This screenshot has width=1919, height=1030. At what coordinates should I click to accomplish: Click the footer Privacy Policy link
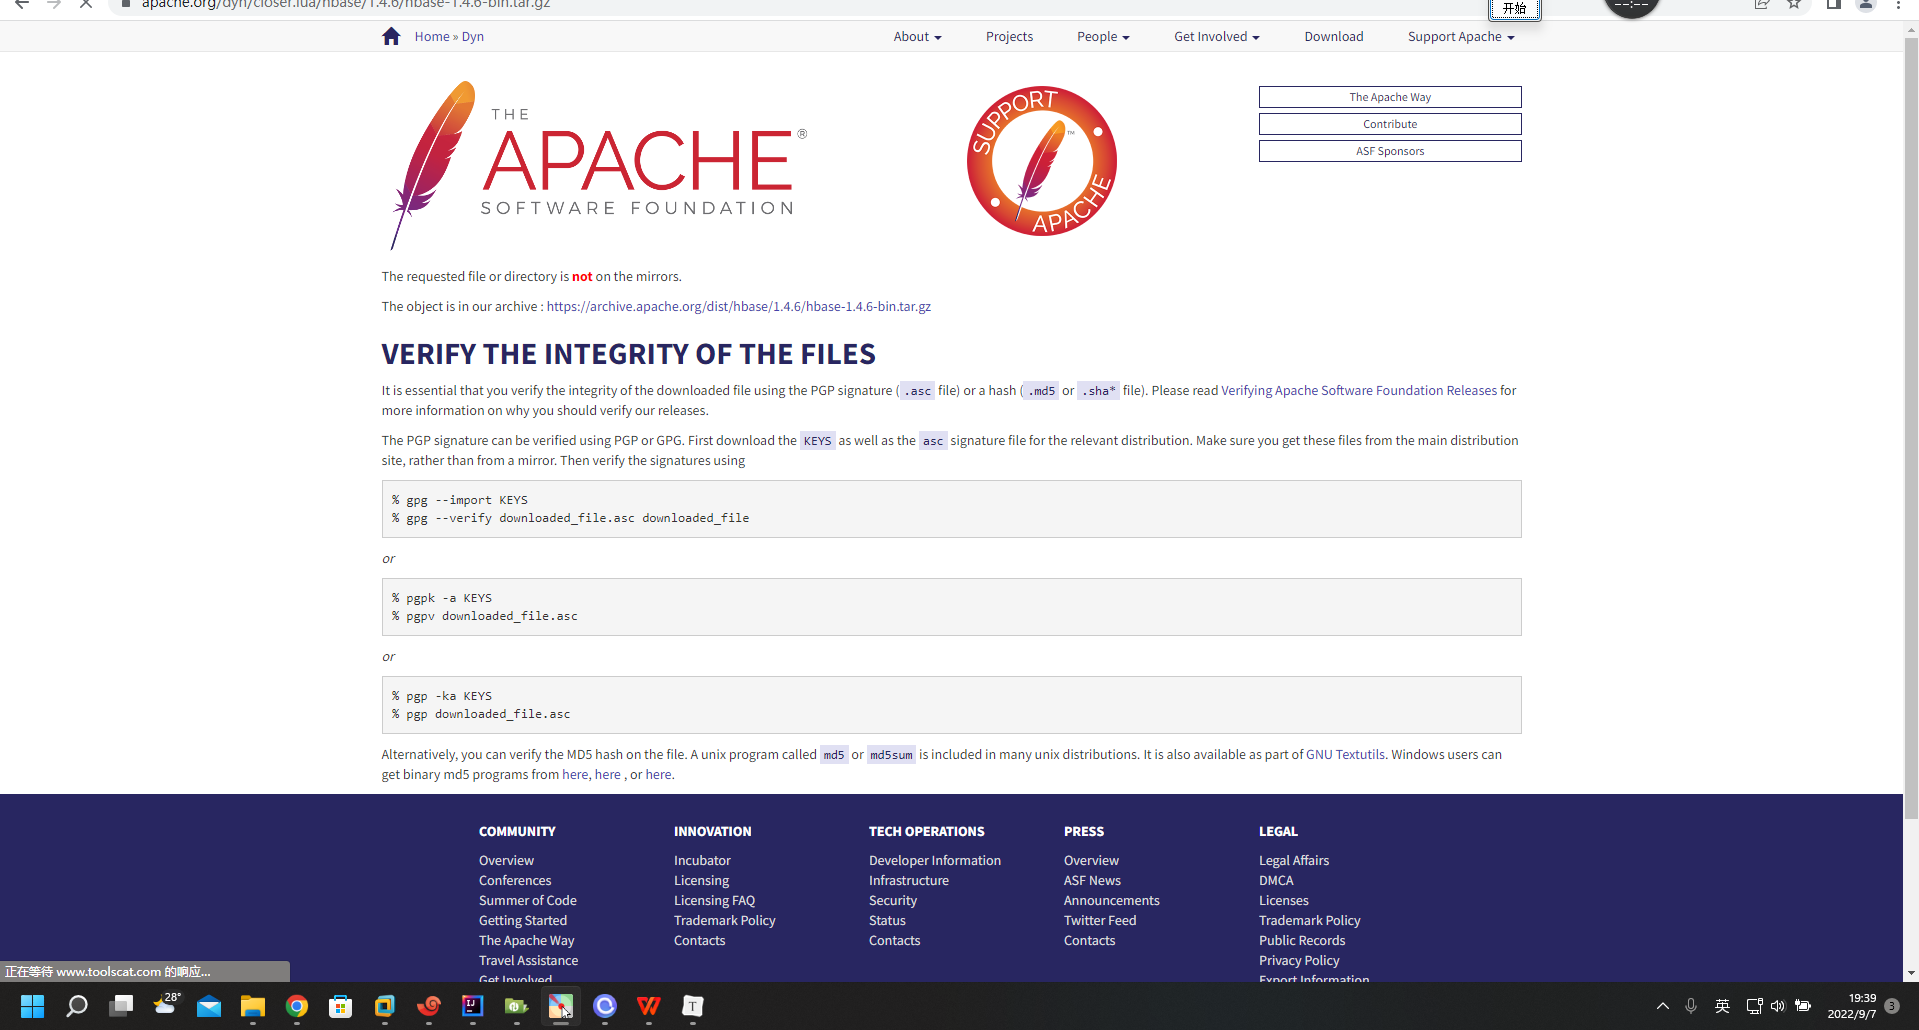(1299, 961)
